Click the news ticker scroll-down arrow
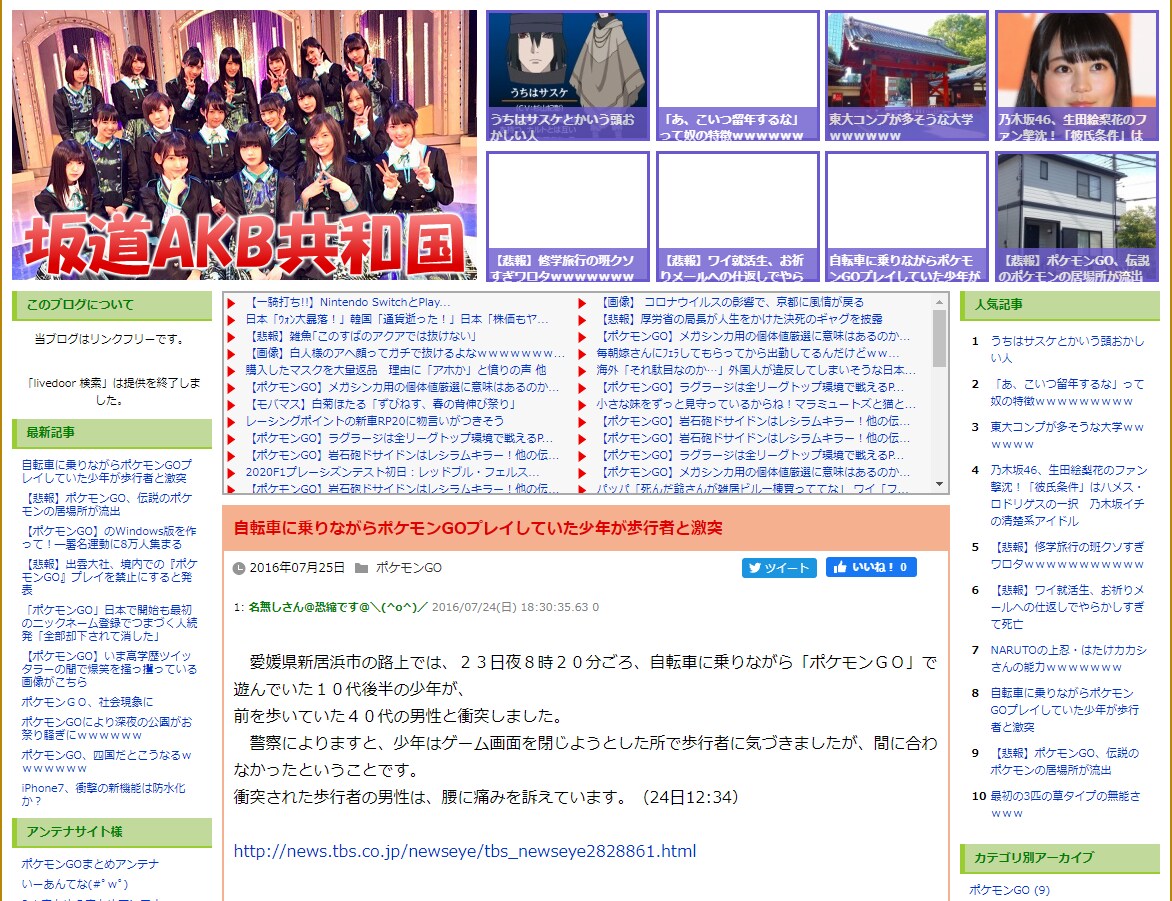 click(x=940, y=484)
